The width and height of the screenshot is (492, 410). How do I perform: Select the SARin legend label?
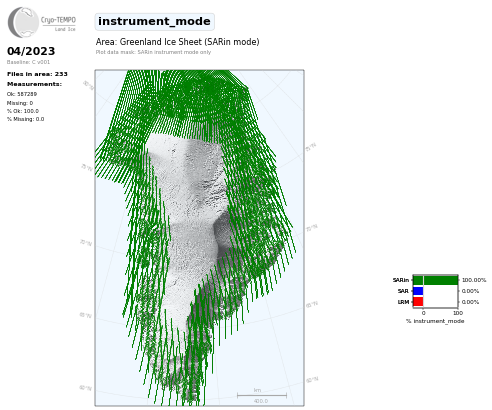tap(401, 280)
